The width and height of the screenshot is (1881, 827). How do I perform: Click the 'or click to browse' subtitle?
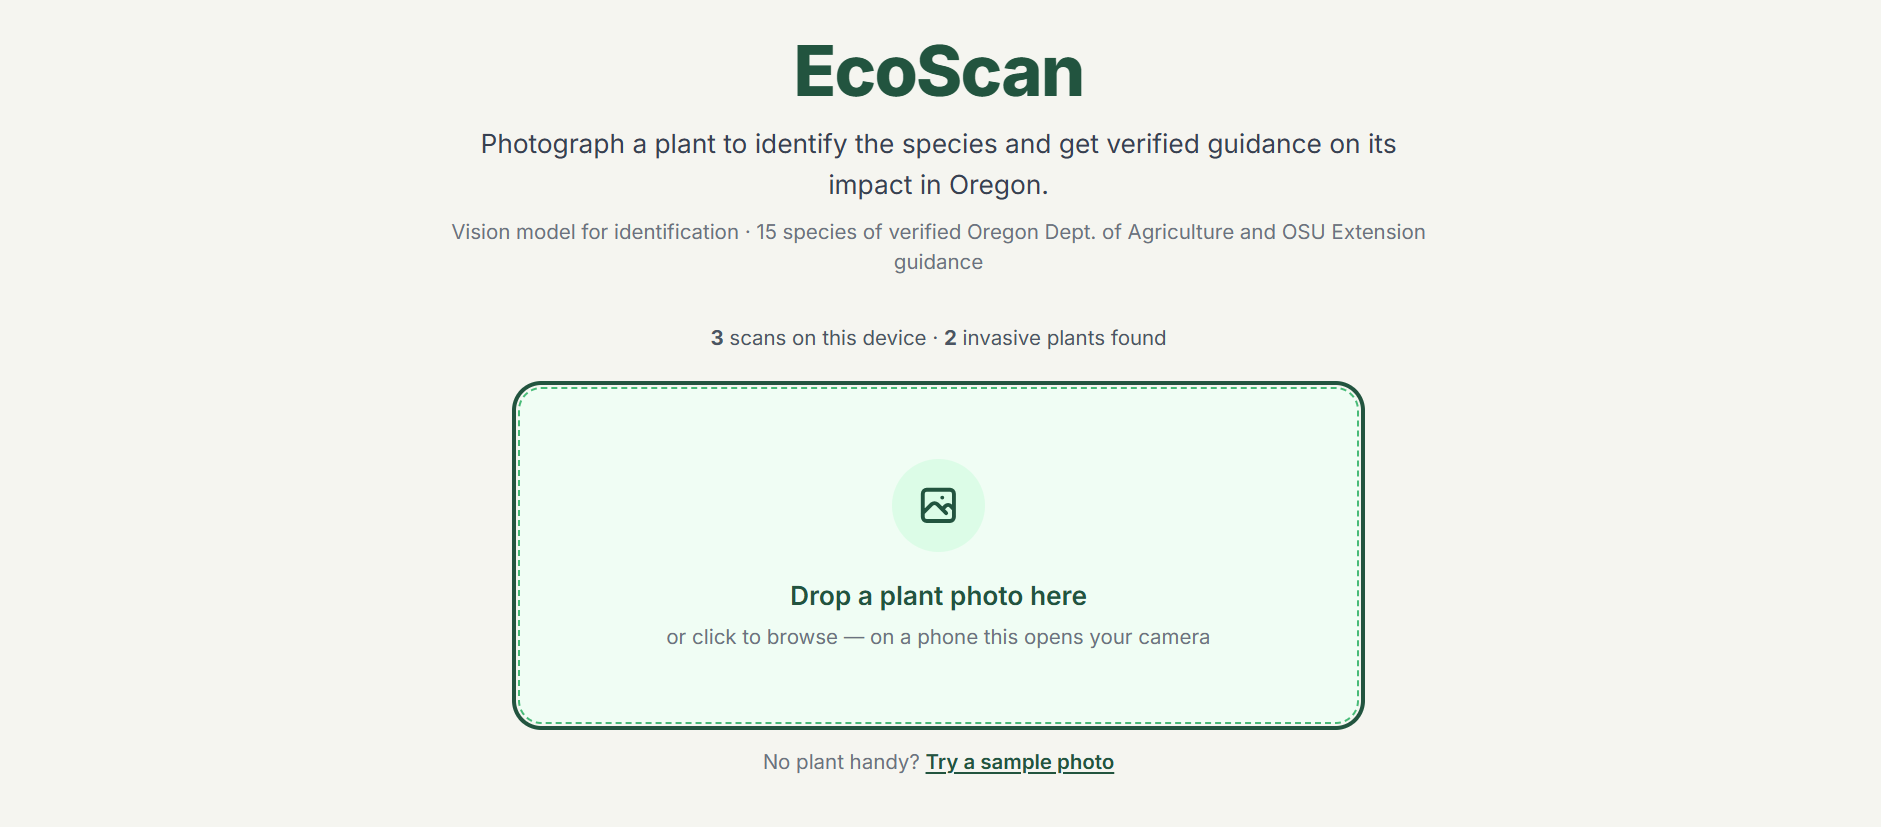pyautogui.click(x=752, y=637)
